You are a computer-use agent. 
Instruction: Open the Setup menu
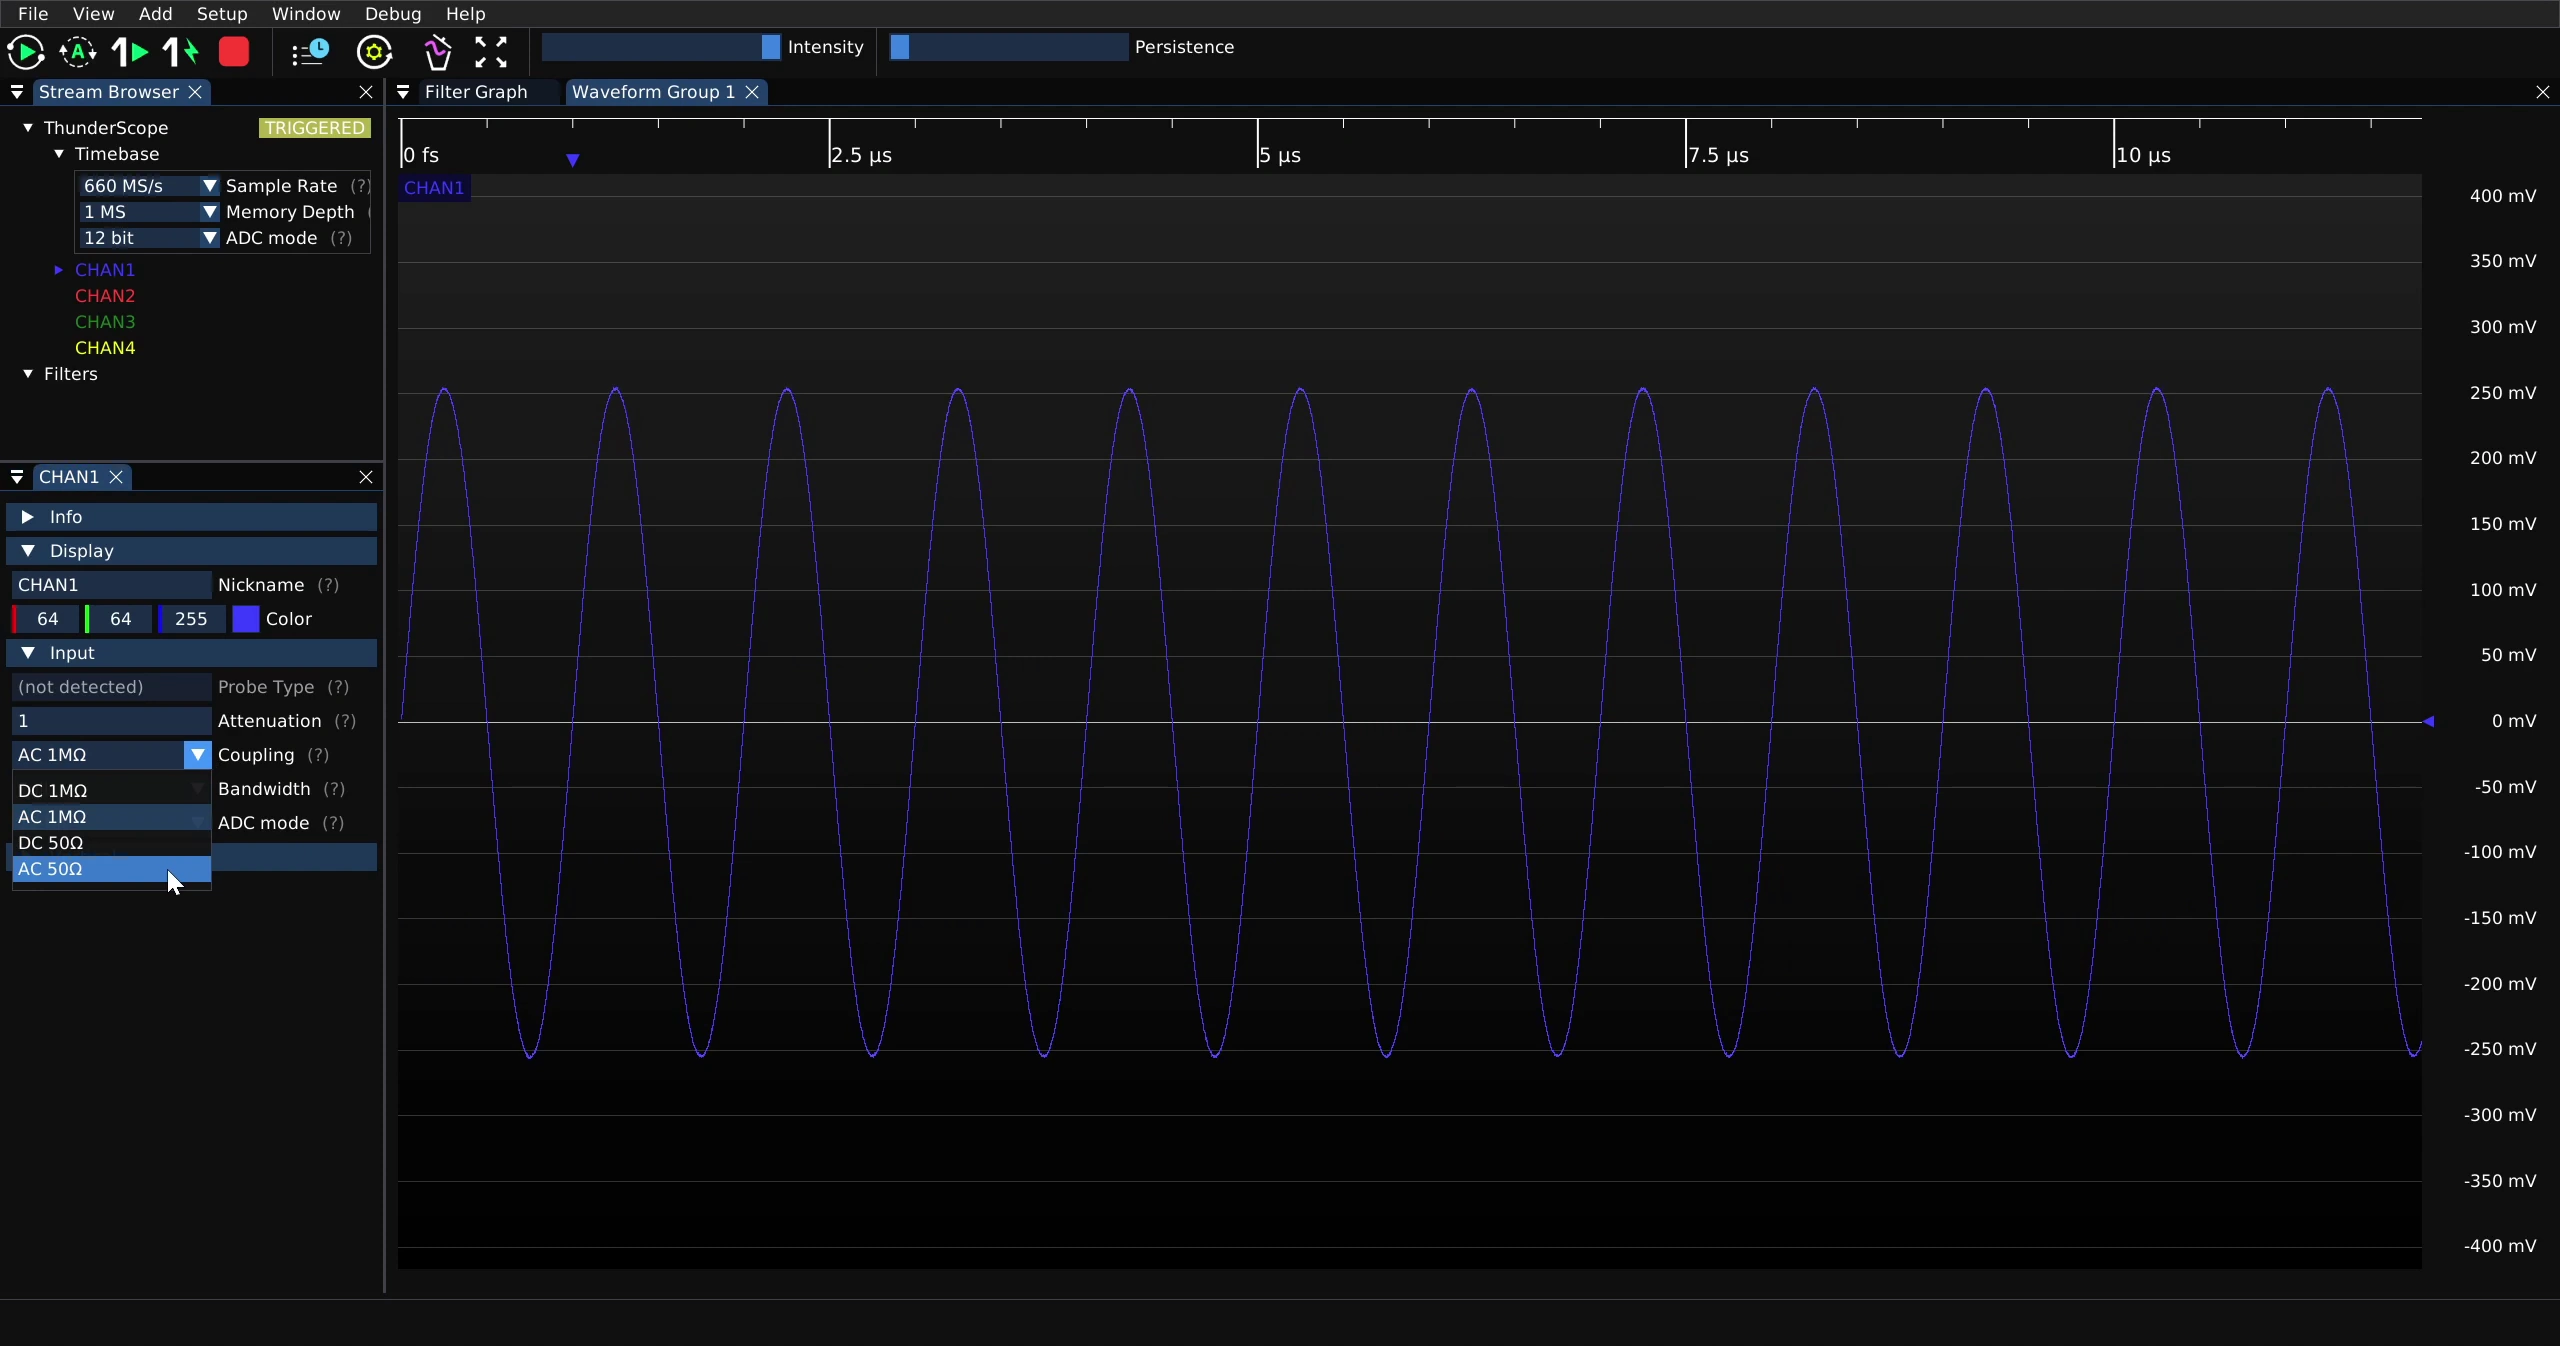[x=222, y=14]
